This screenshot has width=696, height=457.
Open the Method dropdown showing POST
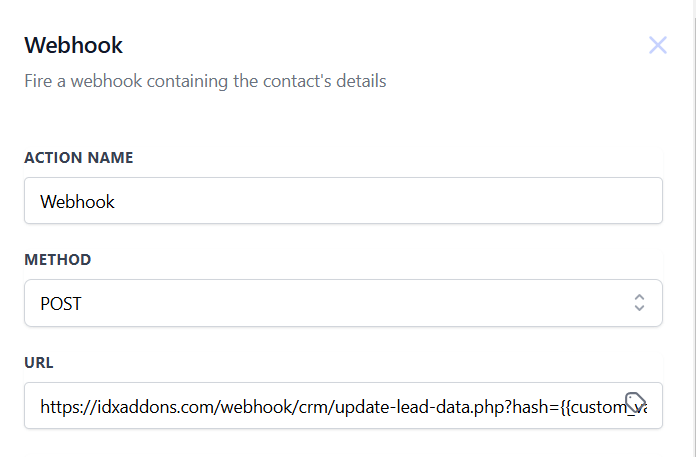click(x=343, y=303)
